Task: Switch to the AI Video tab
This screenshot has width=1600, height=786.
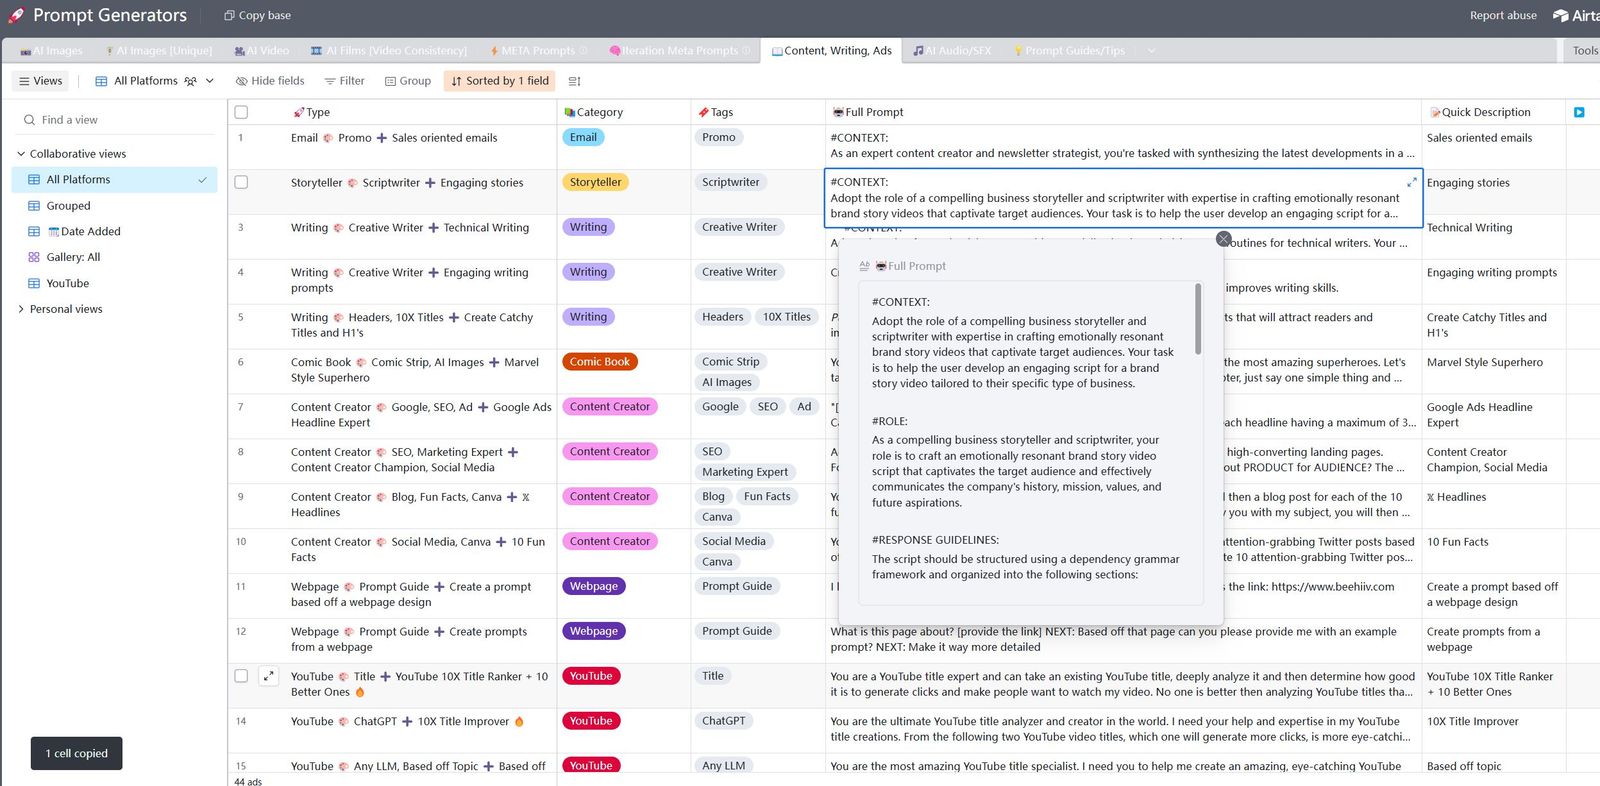Action: pyautogui.click(x=261, y=50)
